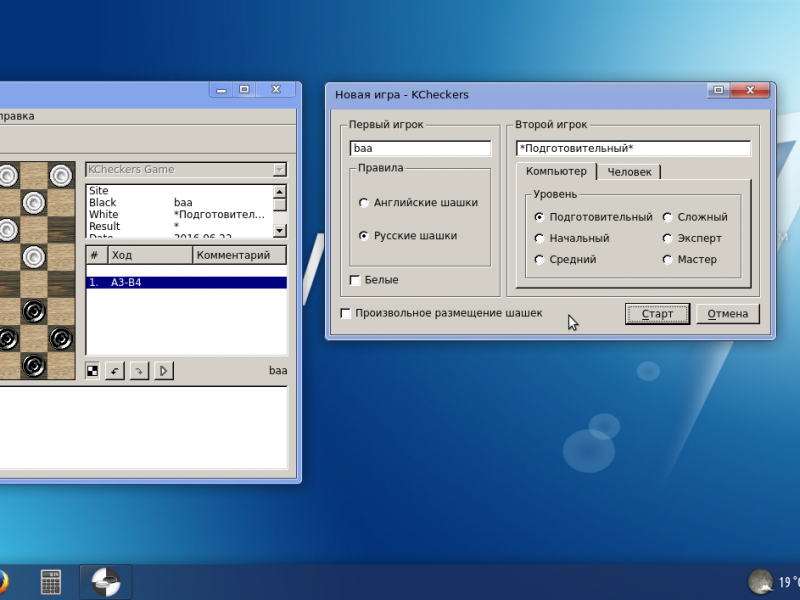Cancel the dialog with Отмена
Viewport: 800px width, 600px height.
(728, 314)
